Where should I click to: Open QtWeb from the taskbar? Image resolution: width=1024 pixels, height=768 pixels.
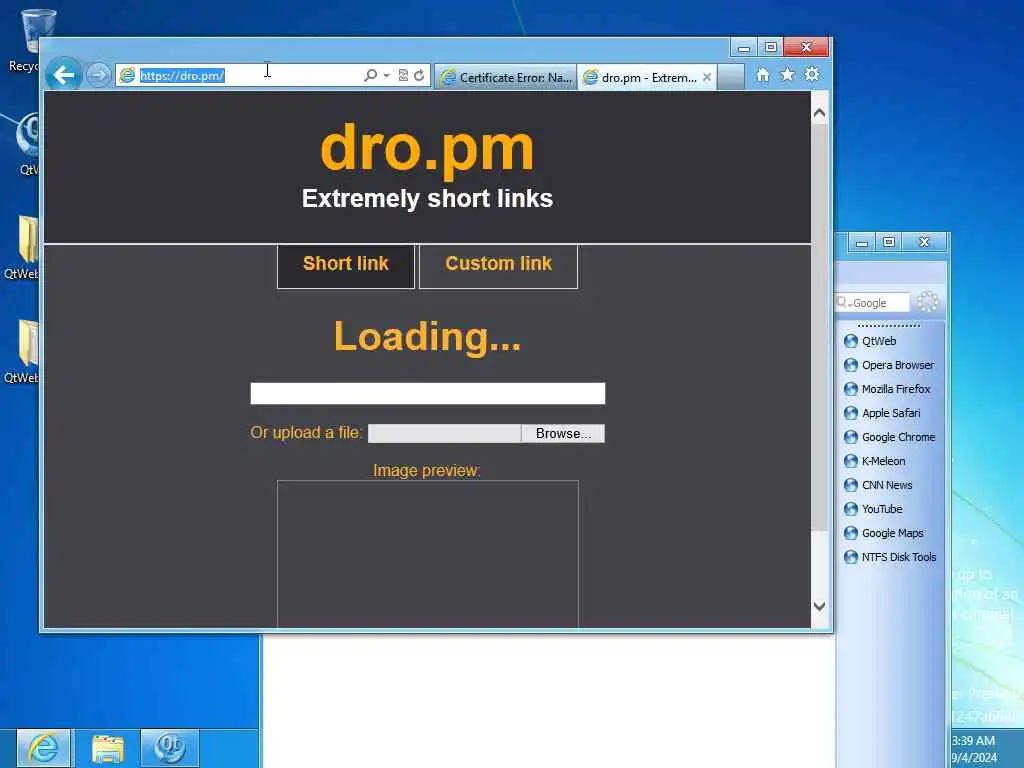point(170,748)
